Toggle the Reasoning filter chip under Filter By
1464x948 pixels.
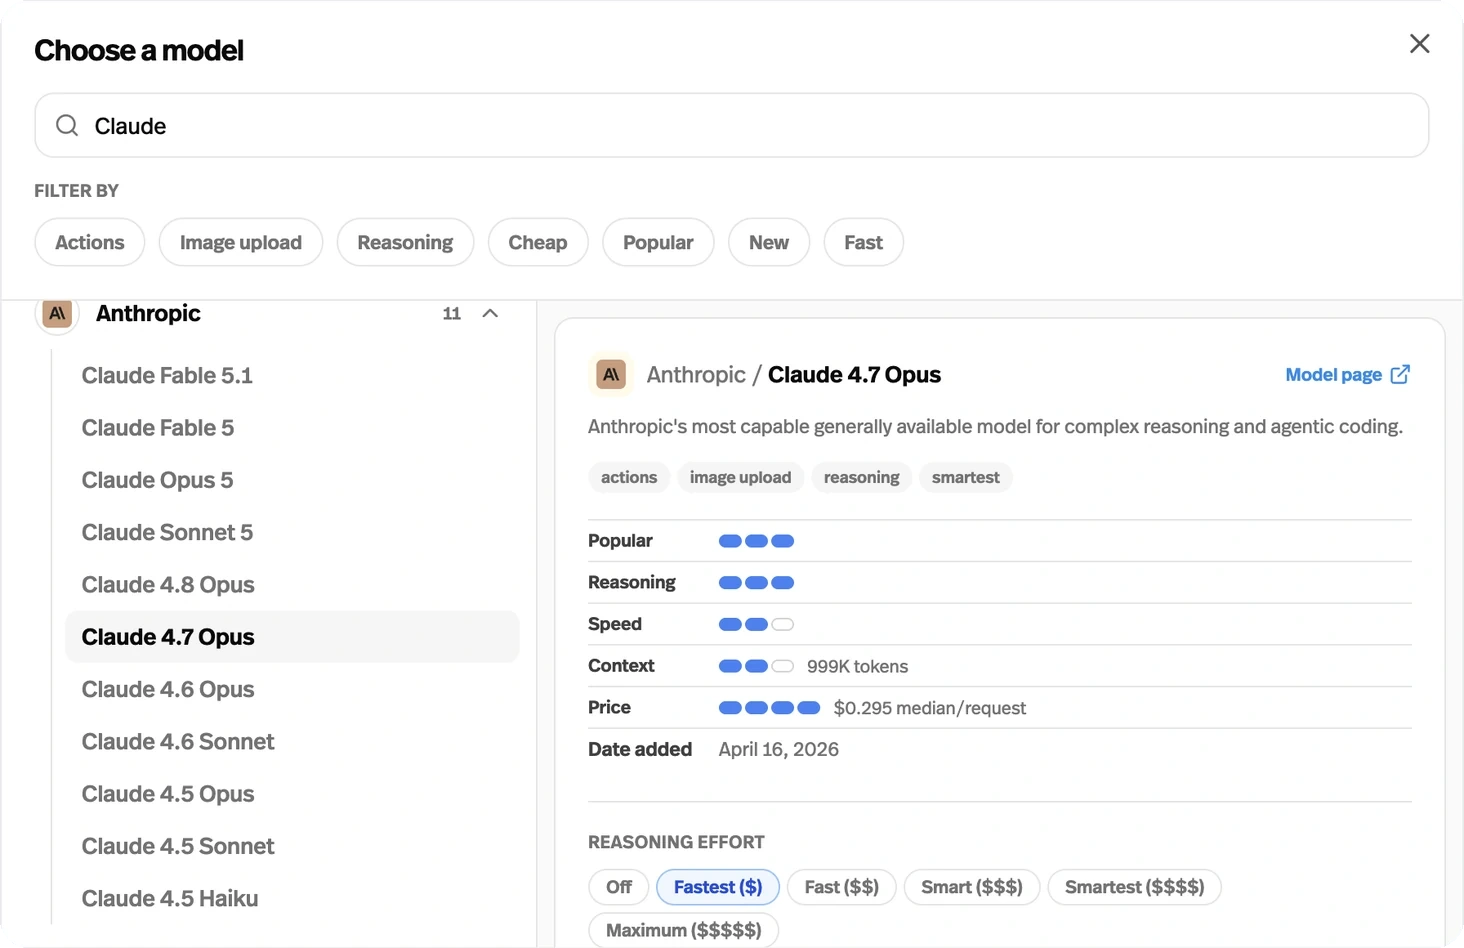click(x=405, y=242)
